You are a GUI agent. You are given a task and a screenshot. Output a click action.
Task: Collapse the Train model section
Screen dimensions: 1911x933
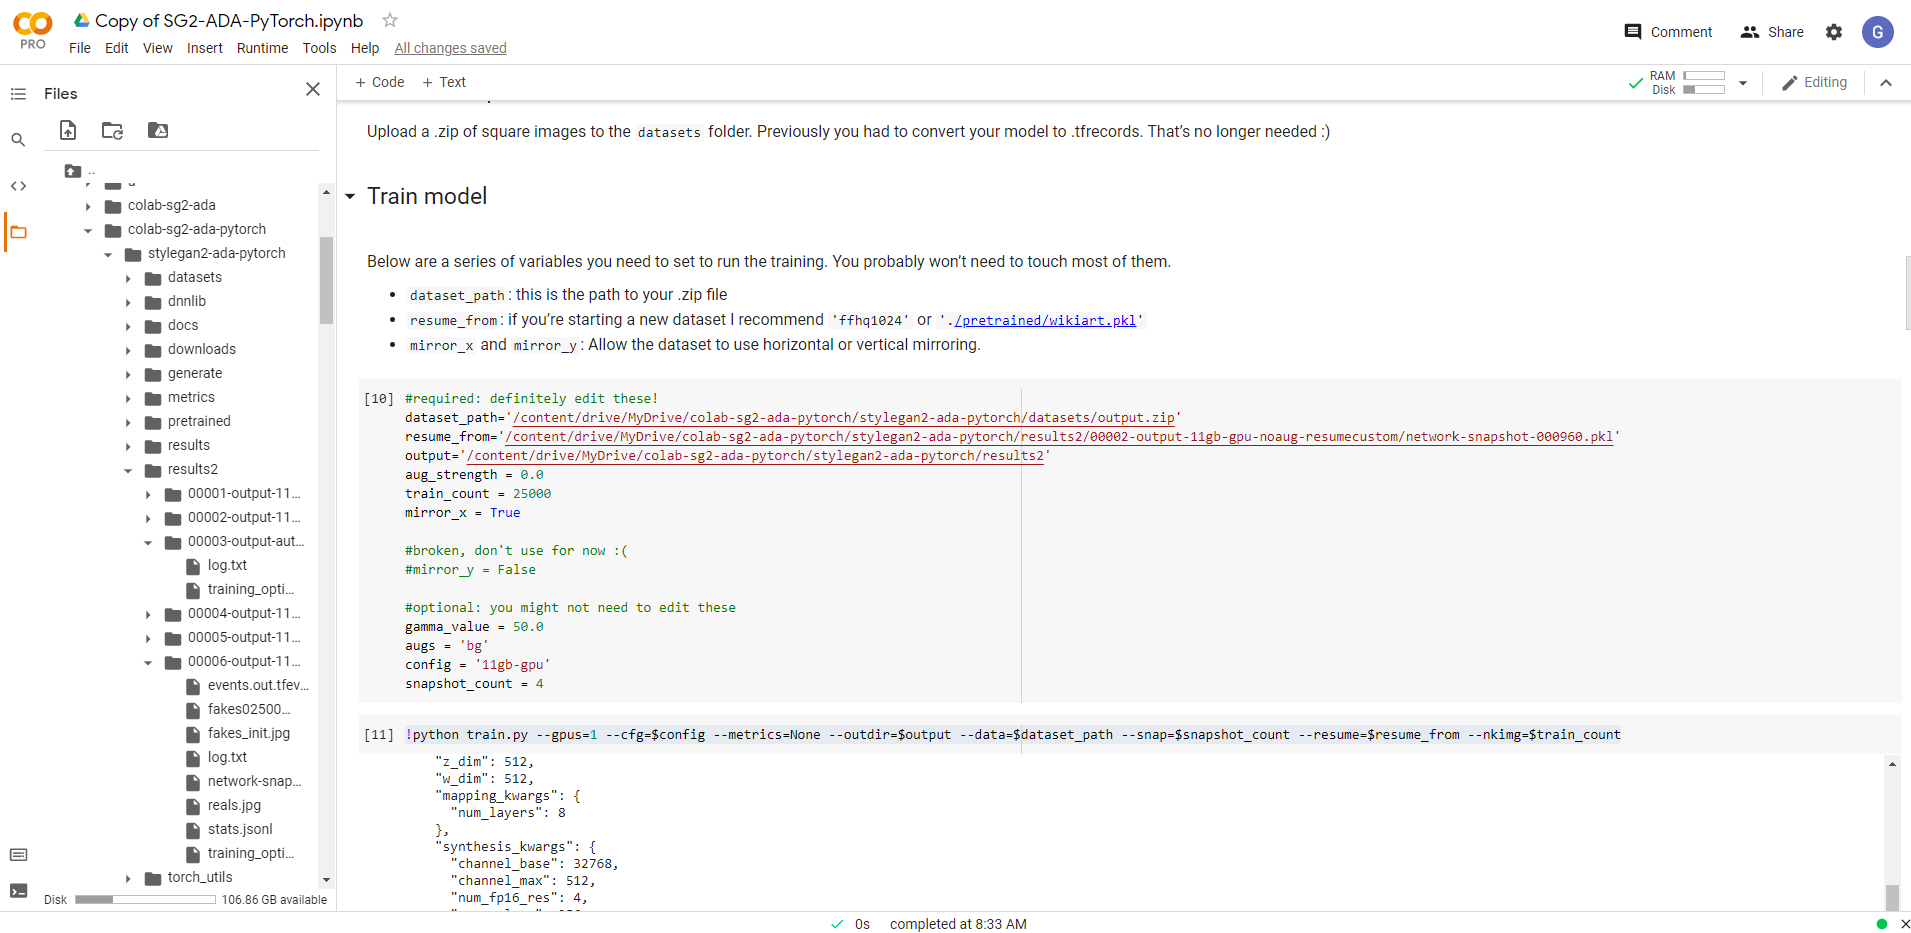(x=351, y=196)
